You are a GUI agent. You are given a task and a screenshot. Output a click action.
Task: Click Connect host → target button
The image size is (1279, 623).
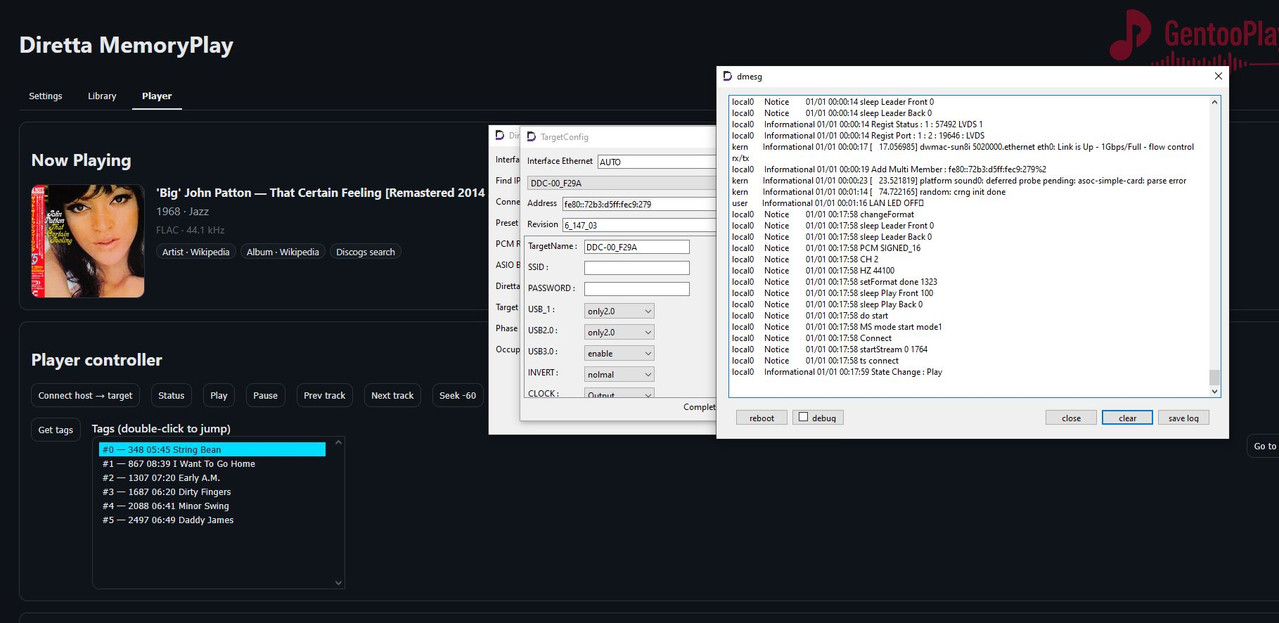(85, 395)
